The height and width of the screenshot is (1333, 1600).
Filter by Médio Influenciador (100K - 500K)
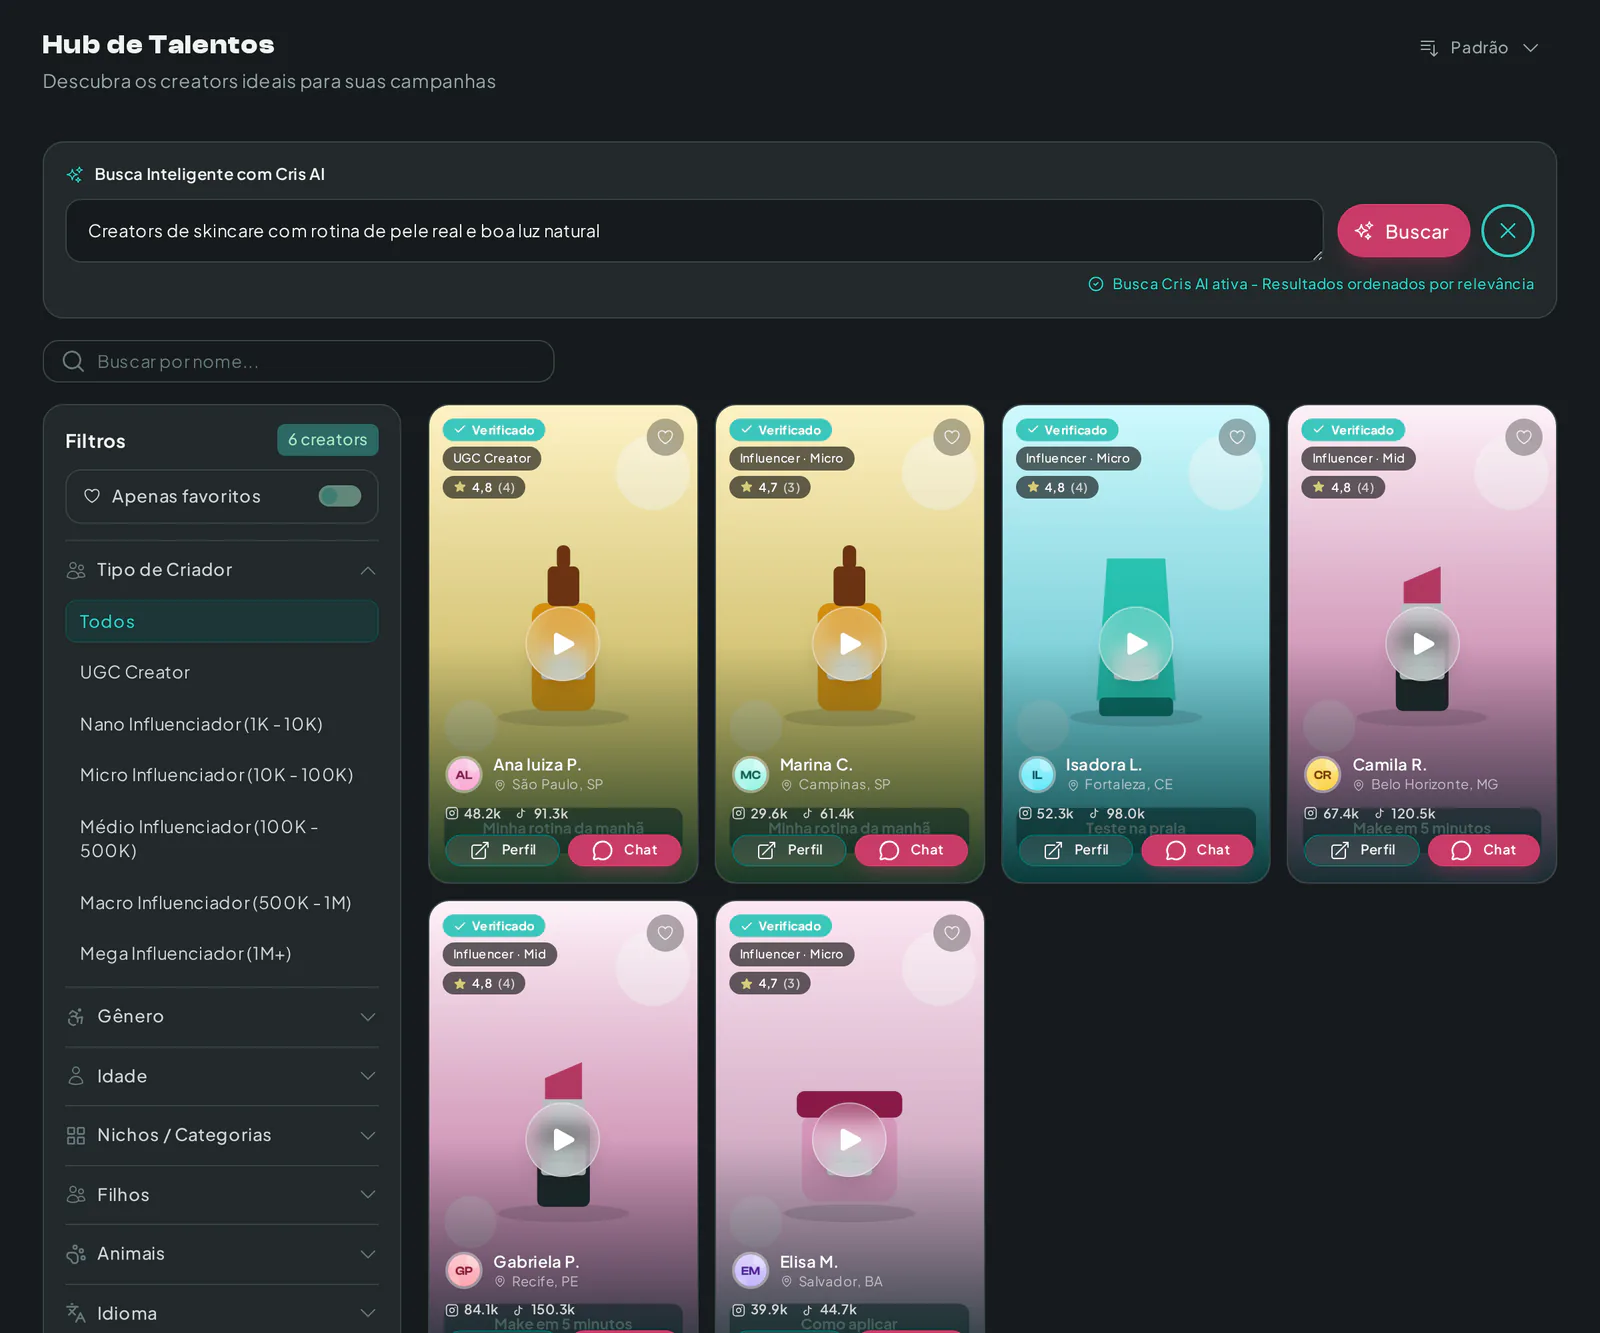[x=222, y=838]
